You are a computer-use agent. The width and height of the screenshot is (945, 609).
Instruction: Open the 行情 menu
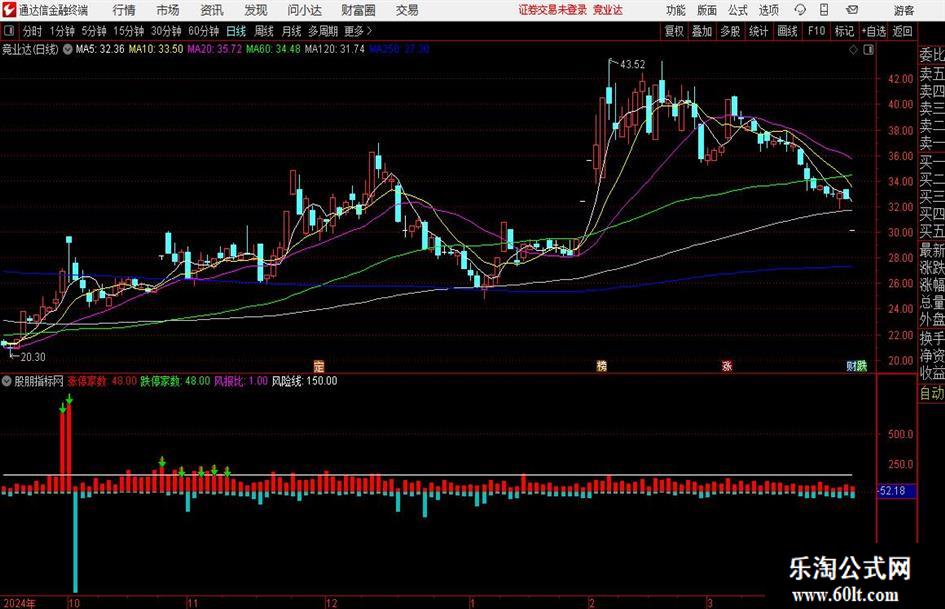point(124,10)
